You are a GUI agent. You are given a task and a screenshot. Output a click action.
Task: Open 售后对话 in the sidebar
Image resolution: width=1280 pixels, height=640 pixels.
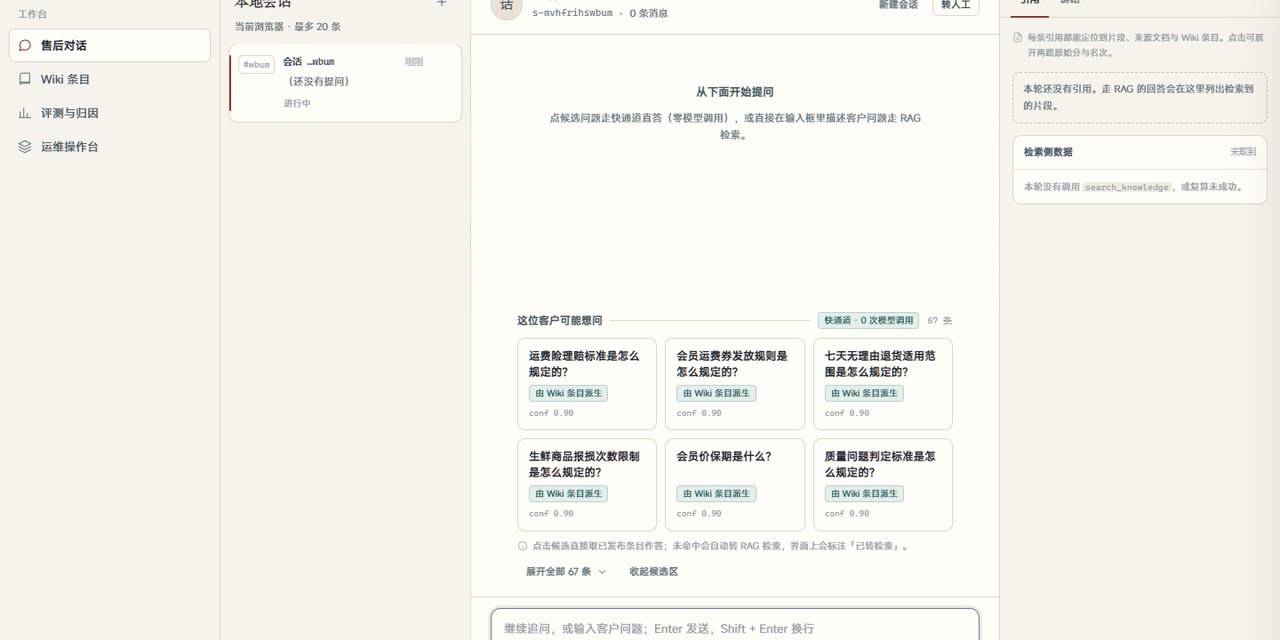[x=110, y=45]
